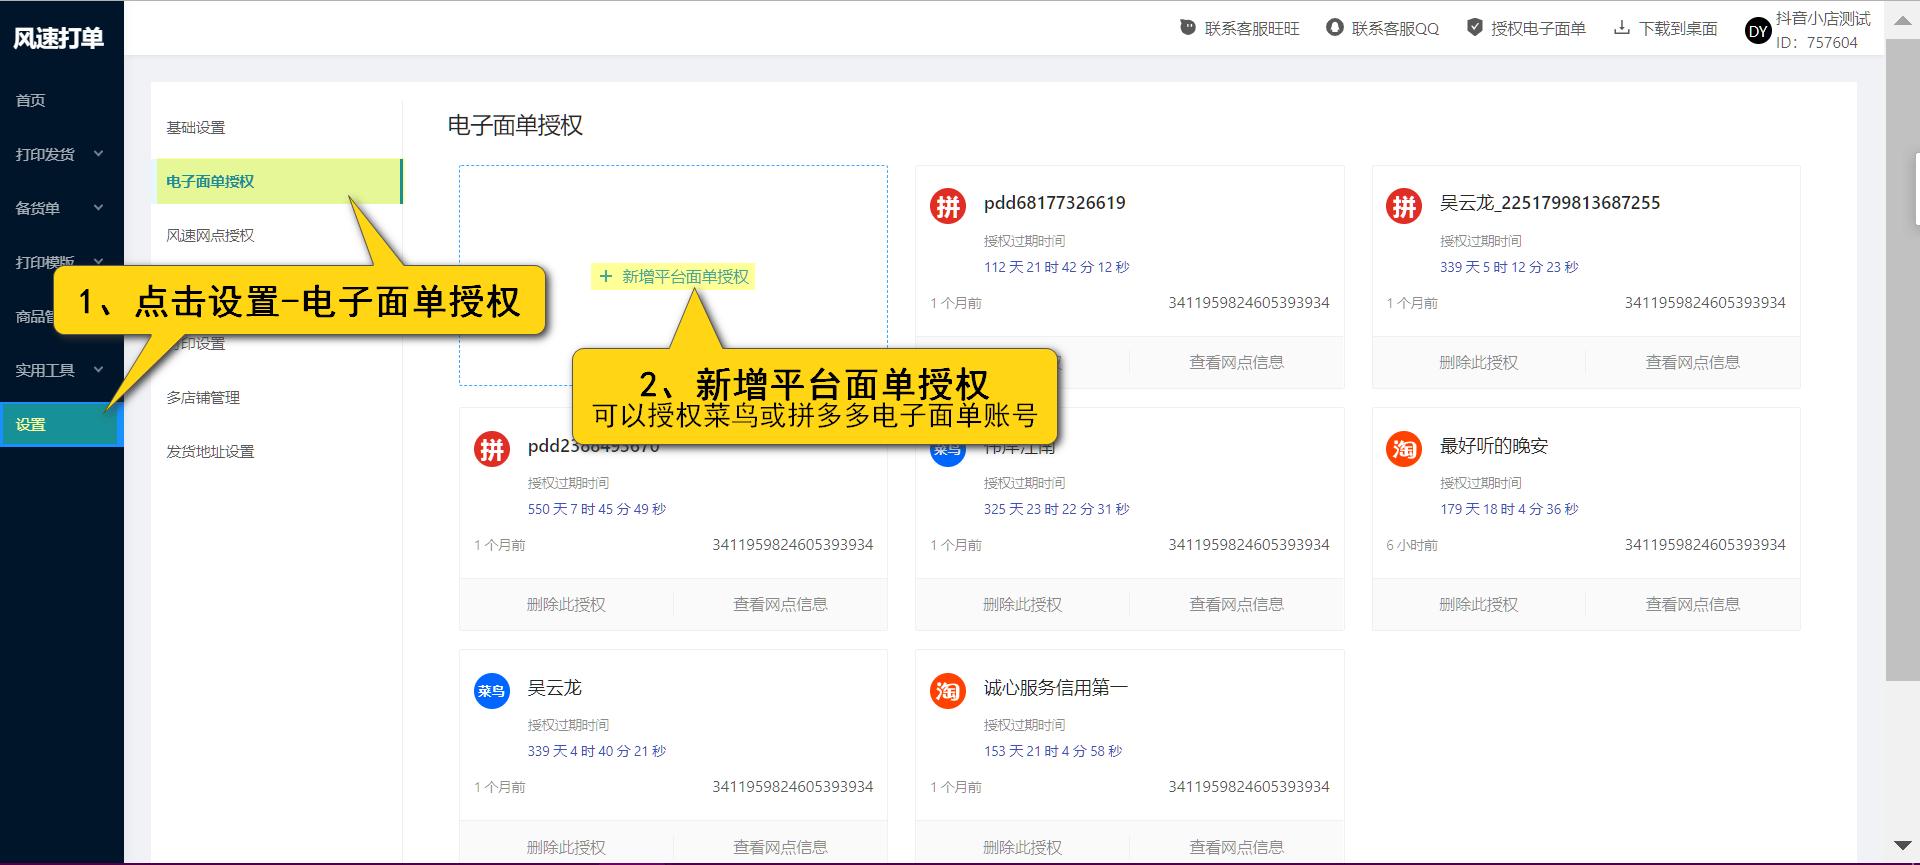Click 新增平台面单授权 button

674,277
